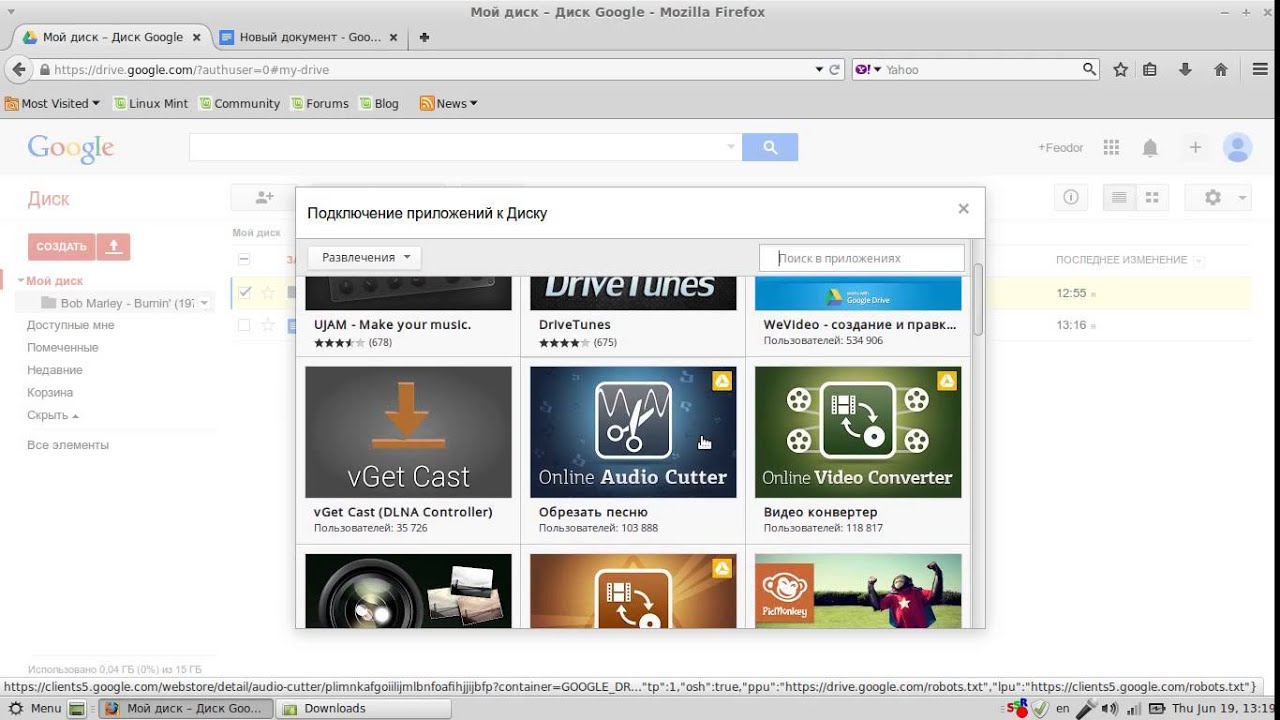The height and width of the screenshot is (720, 1280).
Task: Expand the Drive search options arrow
Action: 731,147
